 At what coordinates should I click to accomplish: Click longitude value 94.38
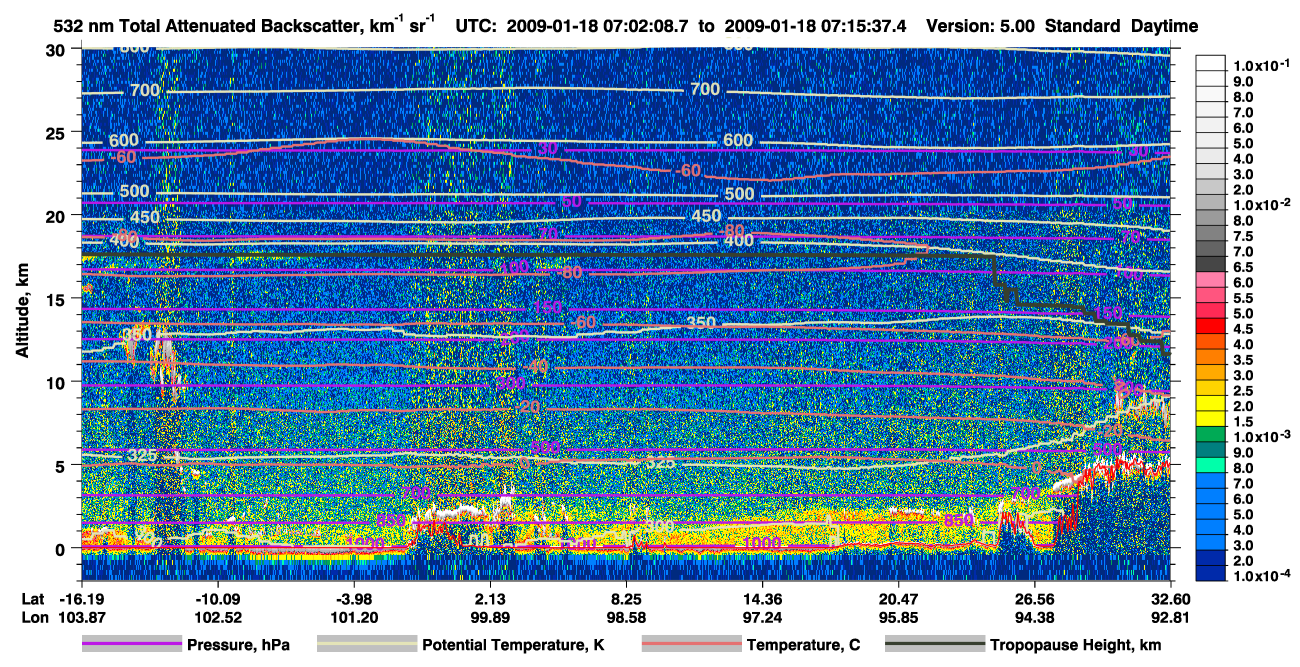(1035, 617)
